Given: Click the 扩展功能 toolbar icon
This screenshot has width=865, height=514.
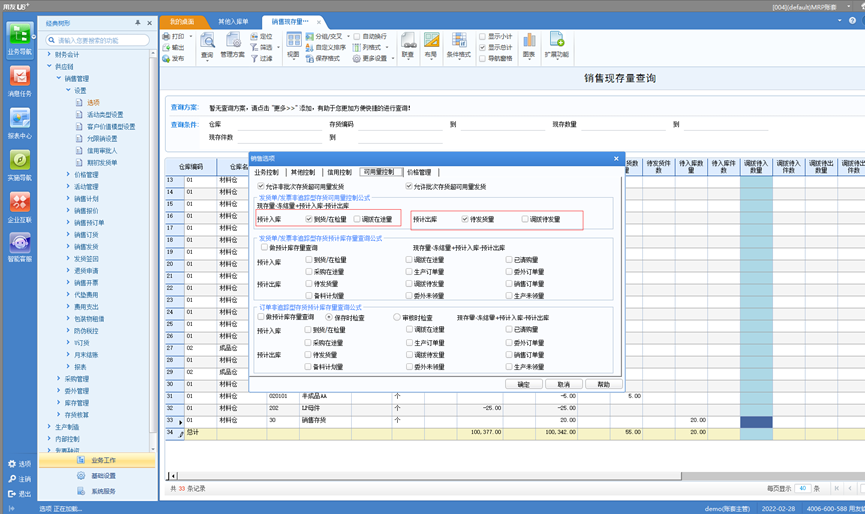Looking at the screenshot, I should point(557,46).
